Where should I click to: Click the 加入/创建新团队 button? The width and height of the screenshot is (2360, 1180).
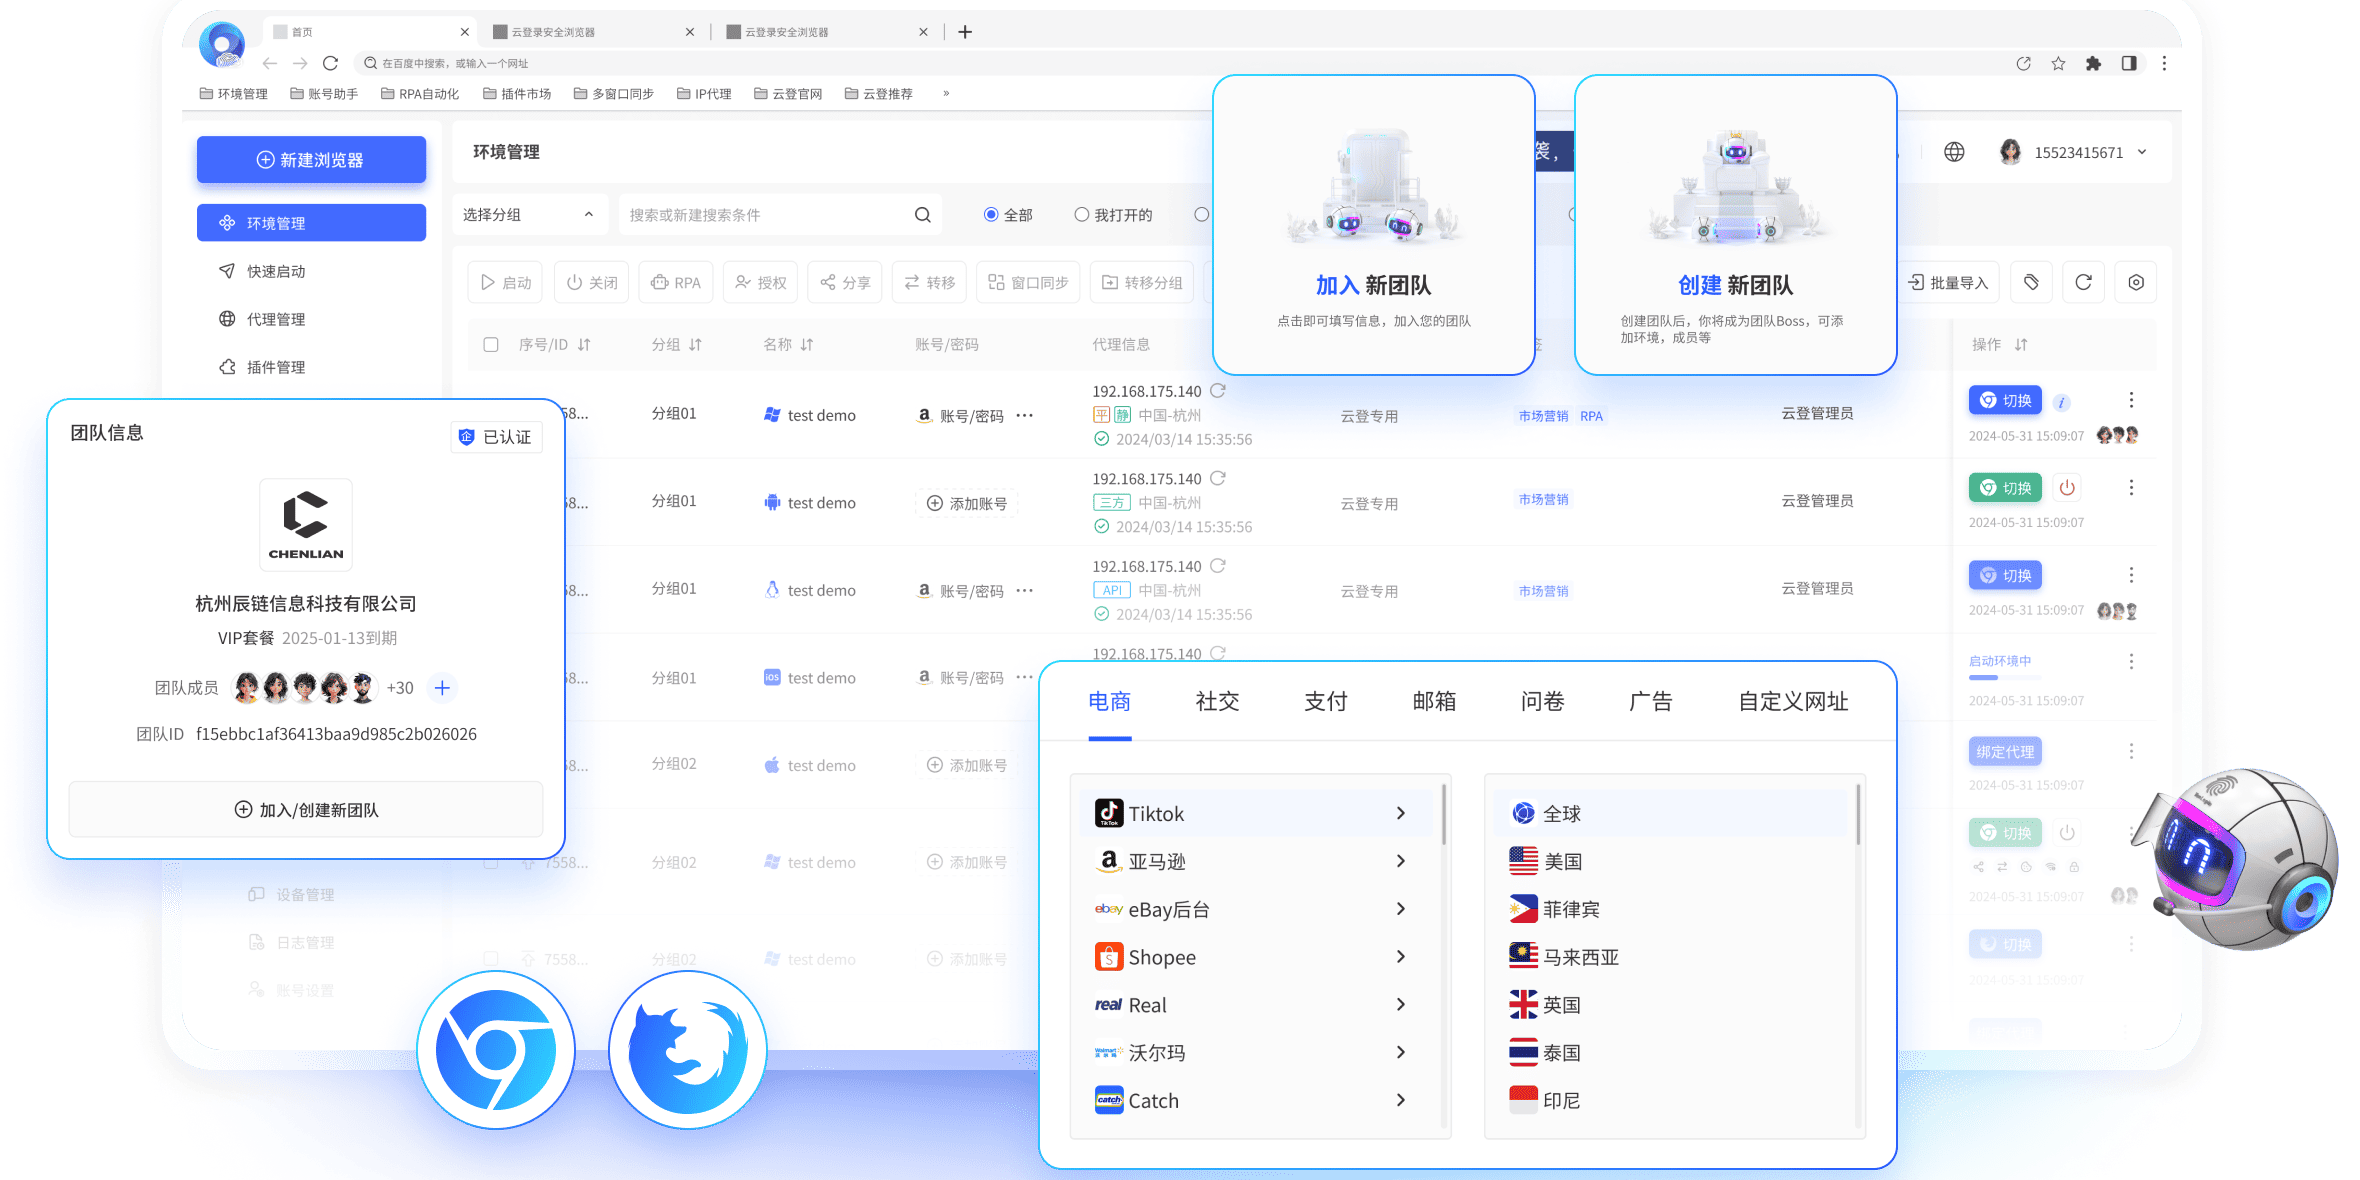(306, 810)
